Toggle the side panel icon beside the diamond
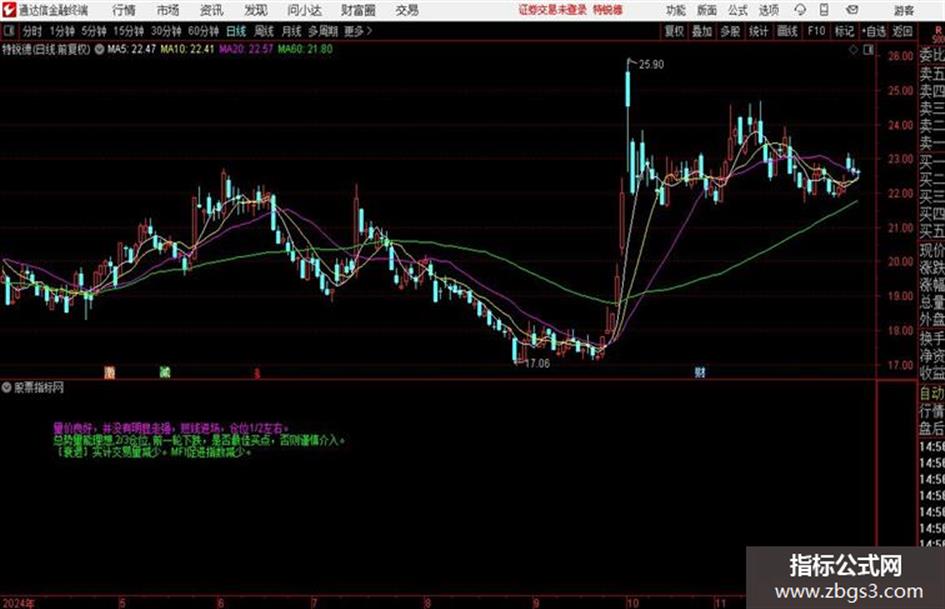The width and height of the screenshot is (945, 609). [868, 50]
